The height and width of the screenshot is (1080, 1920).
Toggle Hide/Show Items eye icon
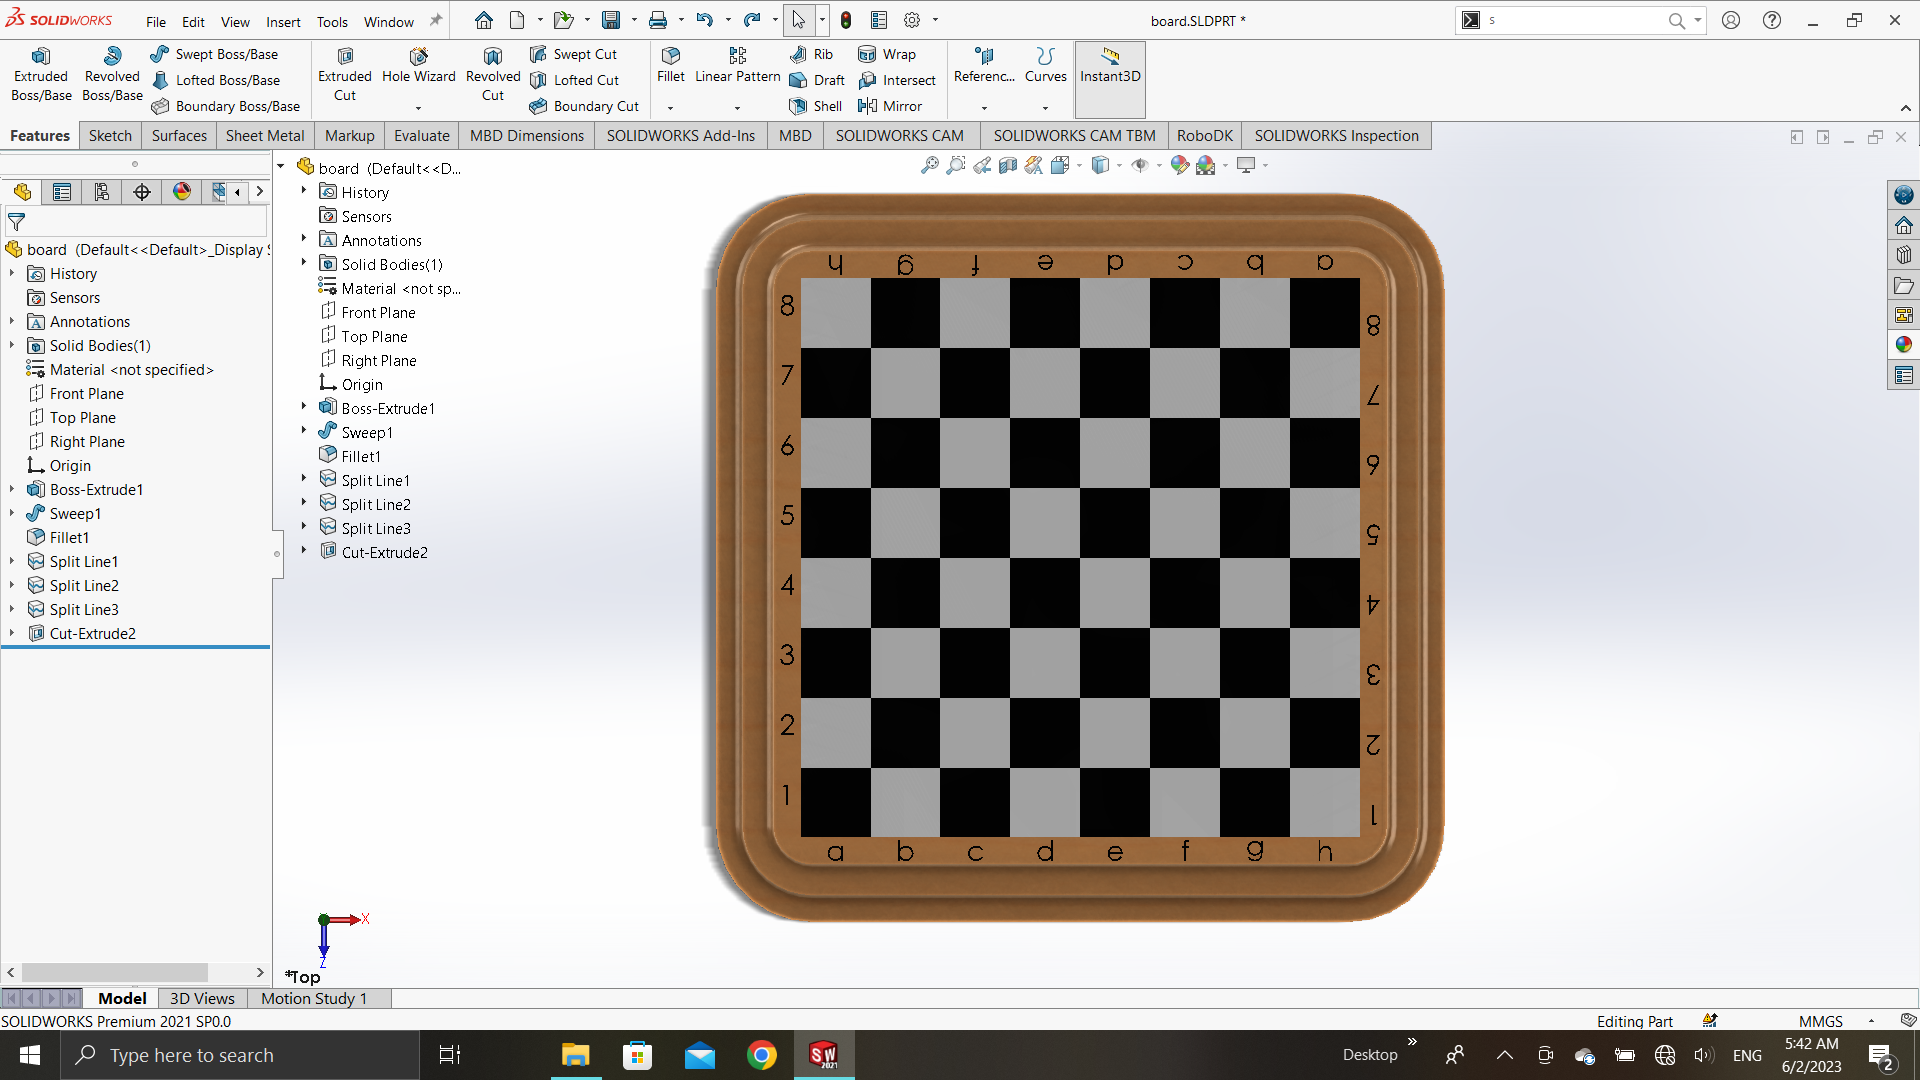pos(1140,165)
